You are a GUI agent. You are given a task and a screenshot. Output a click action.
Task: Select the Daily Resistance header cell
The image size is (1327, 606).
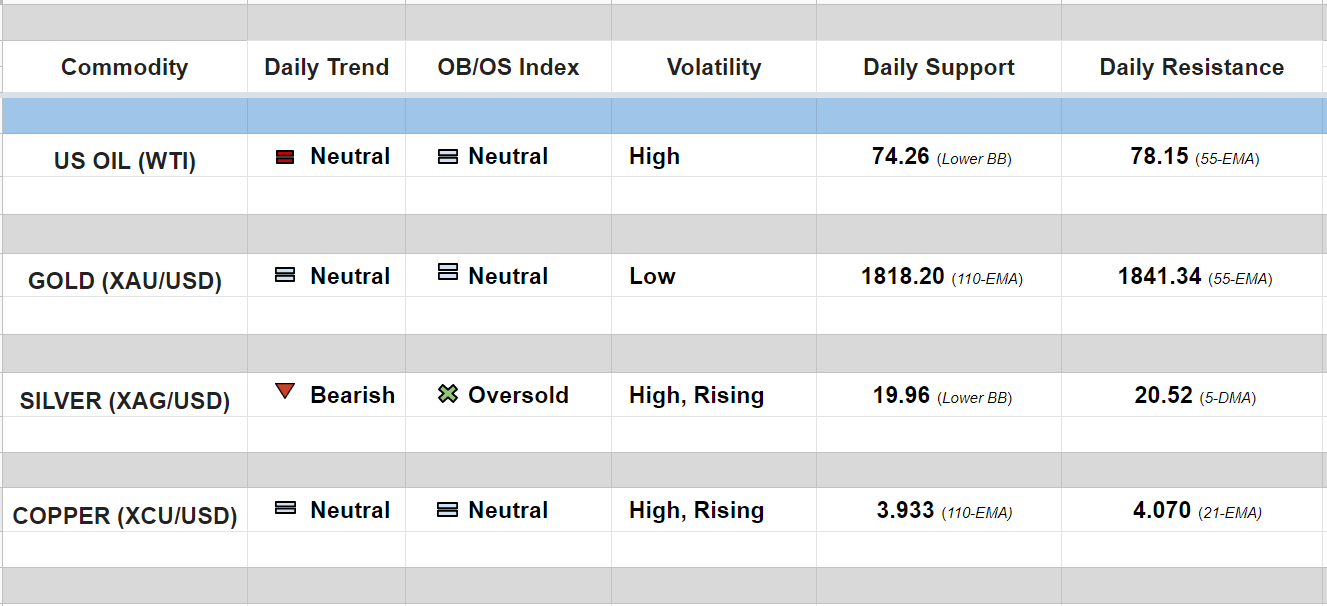tap(1191, 67)
